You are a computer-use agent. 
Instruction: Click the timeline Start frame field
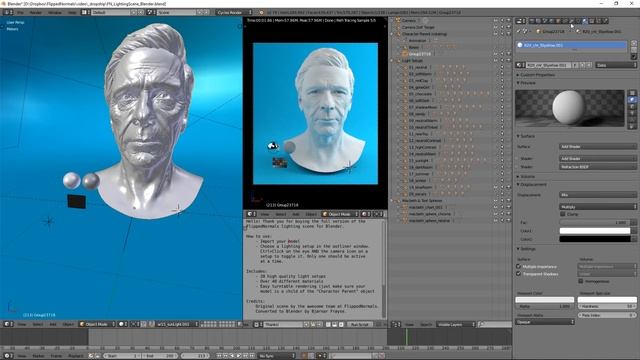(122, 356)
